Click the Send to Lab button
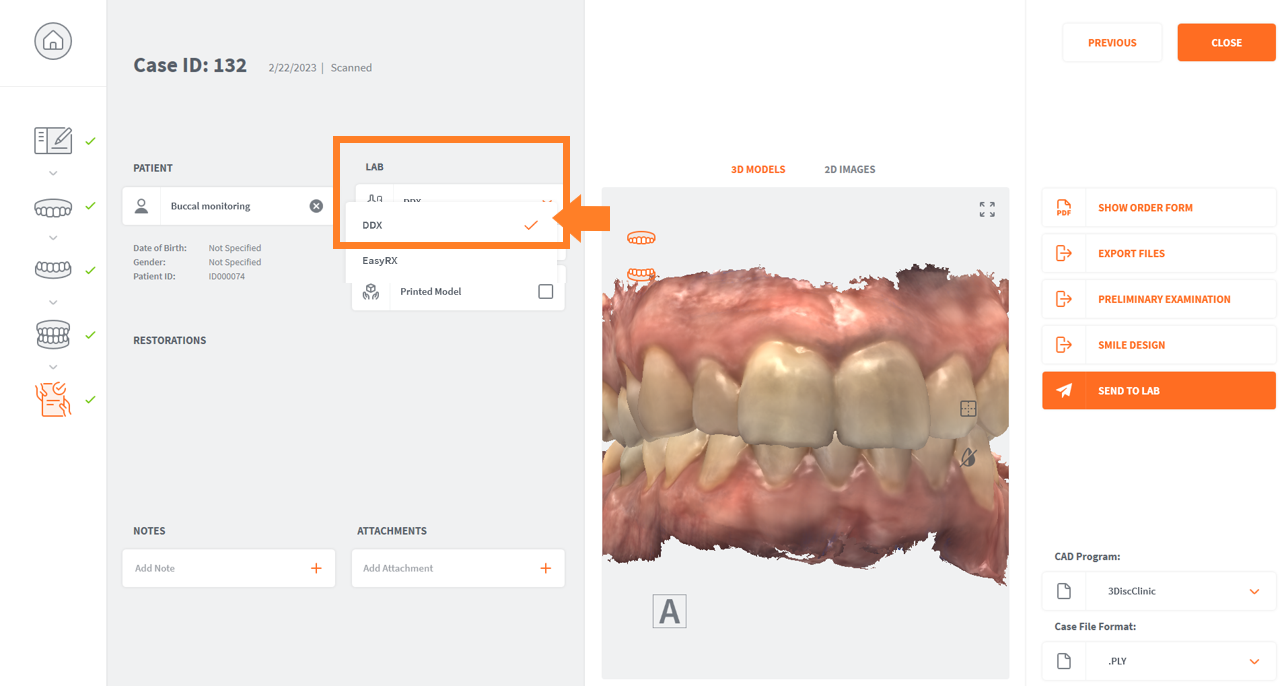This screenshot has width=1280, height=686. [1158, 391]
